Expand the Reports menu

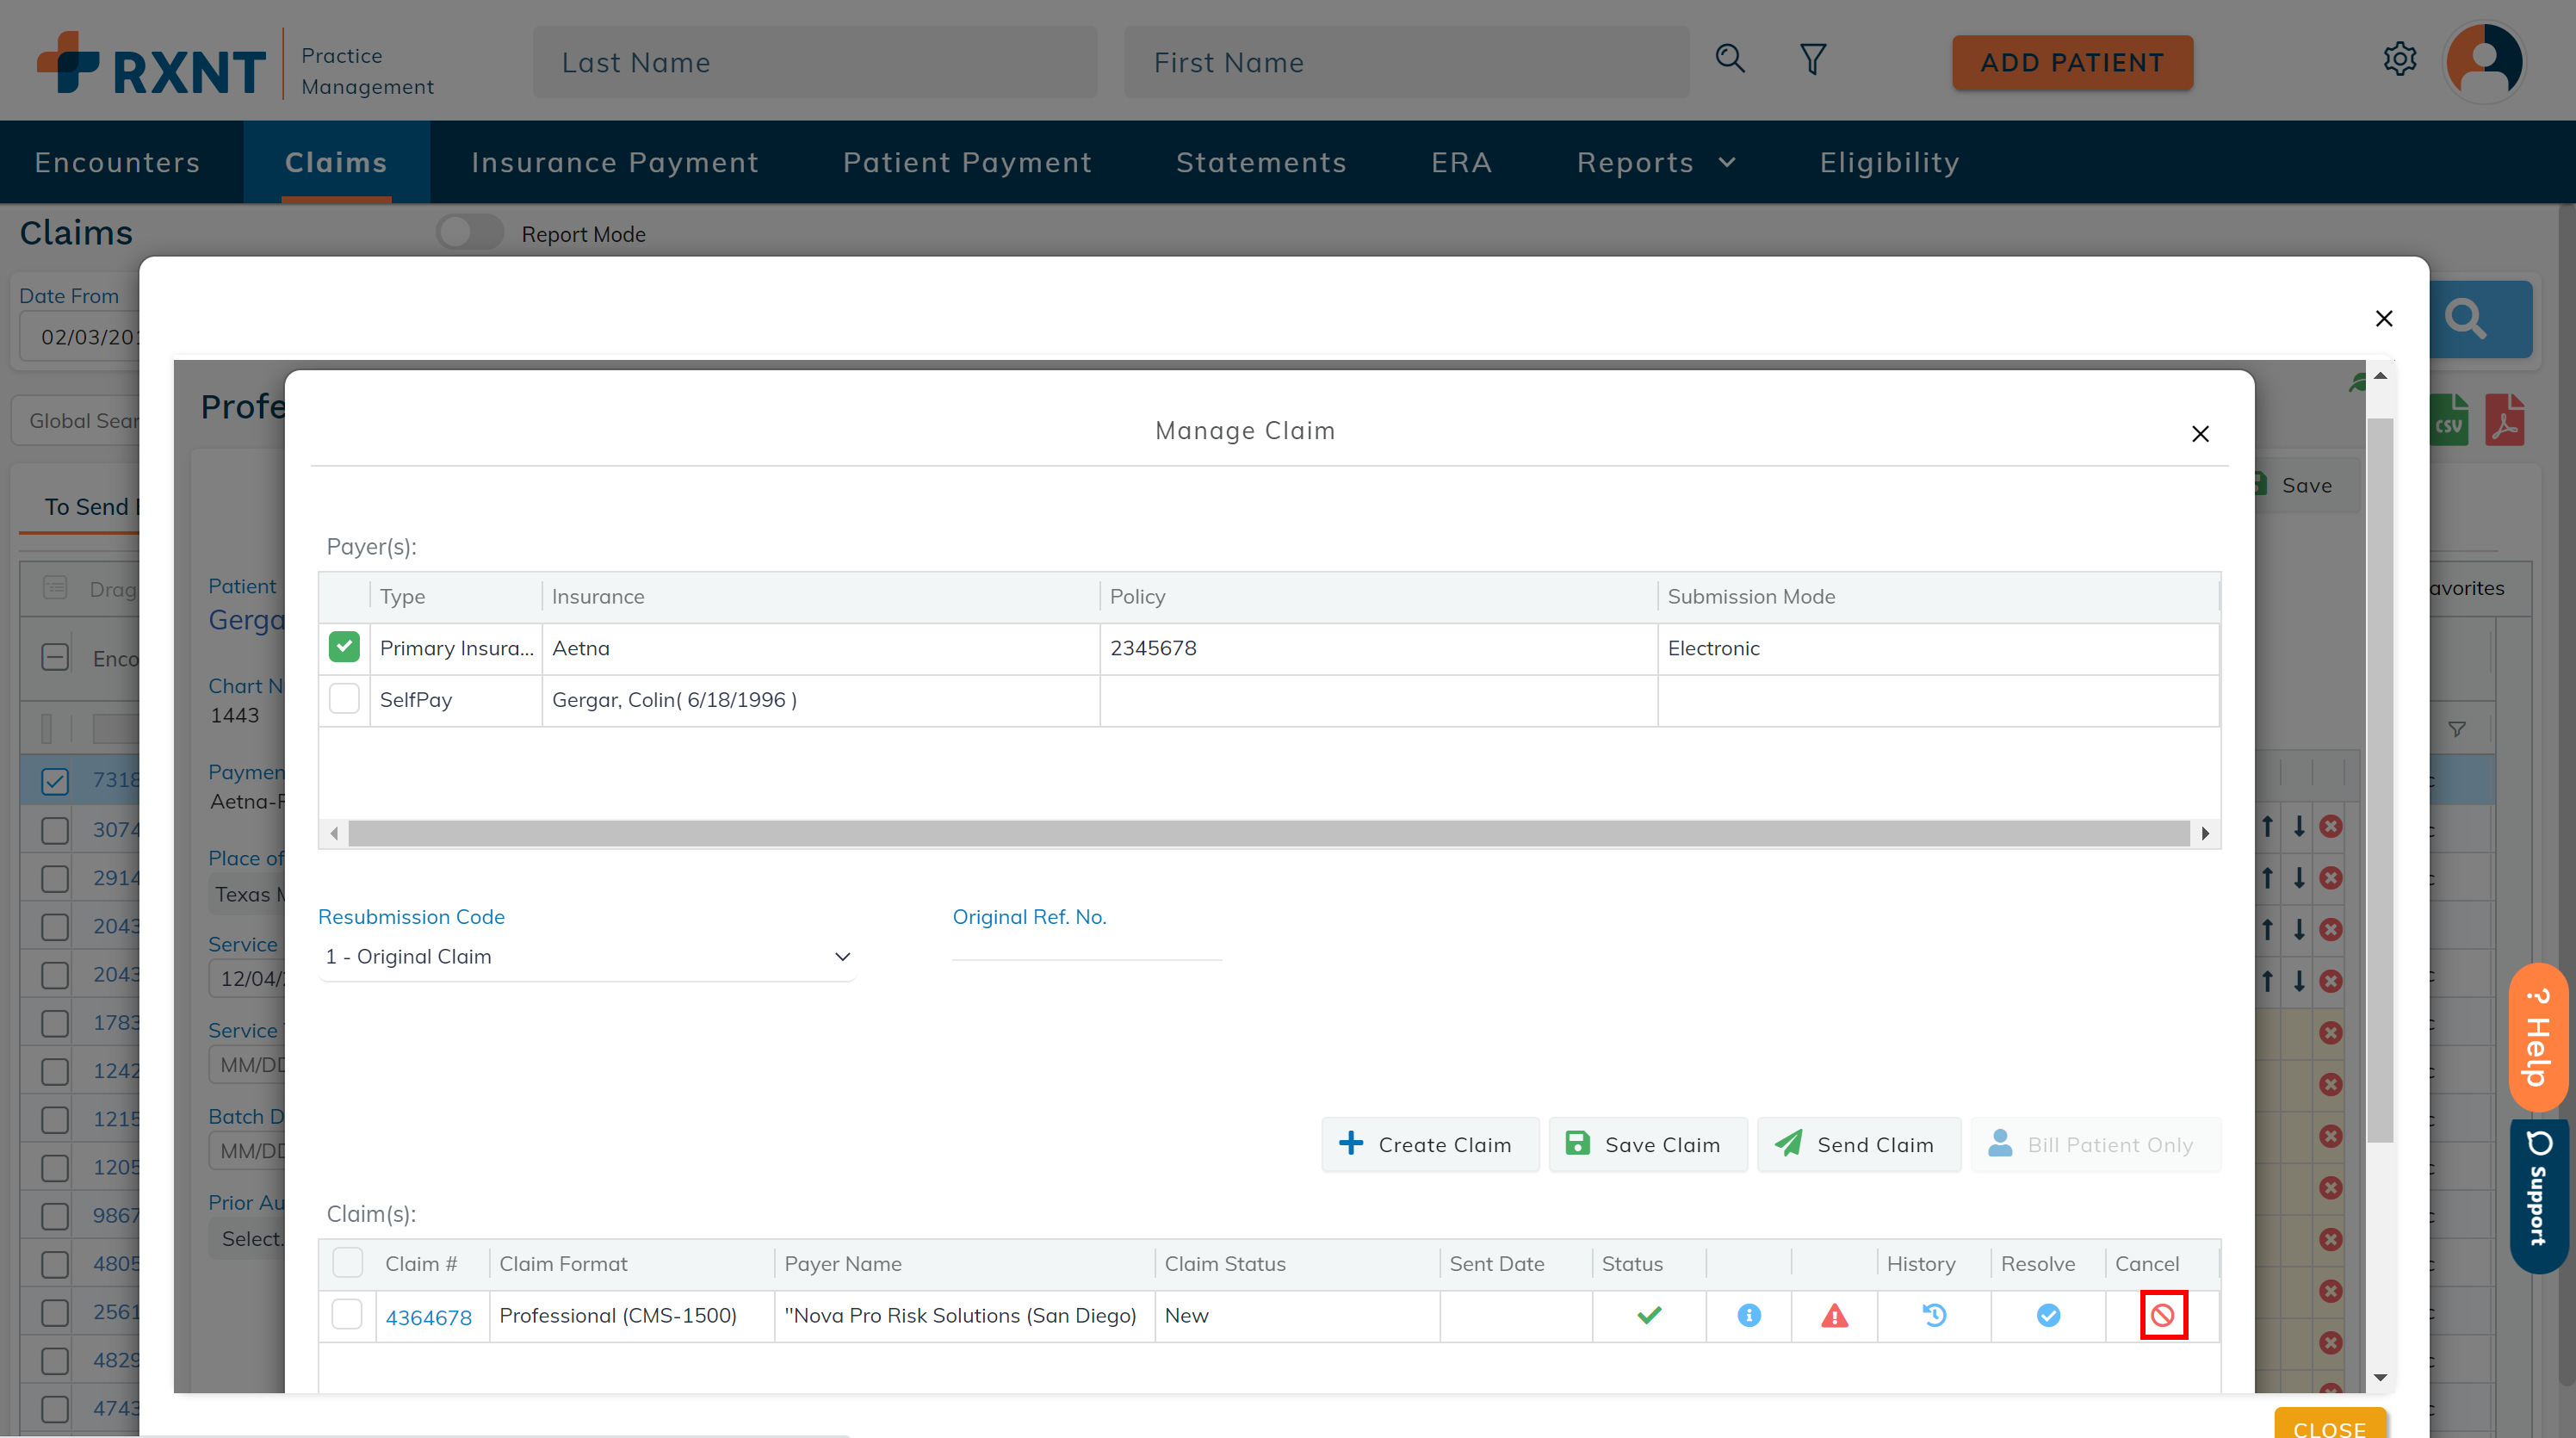tap(1655, 163)
